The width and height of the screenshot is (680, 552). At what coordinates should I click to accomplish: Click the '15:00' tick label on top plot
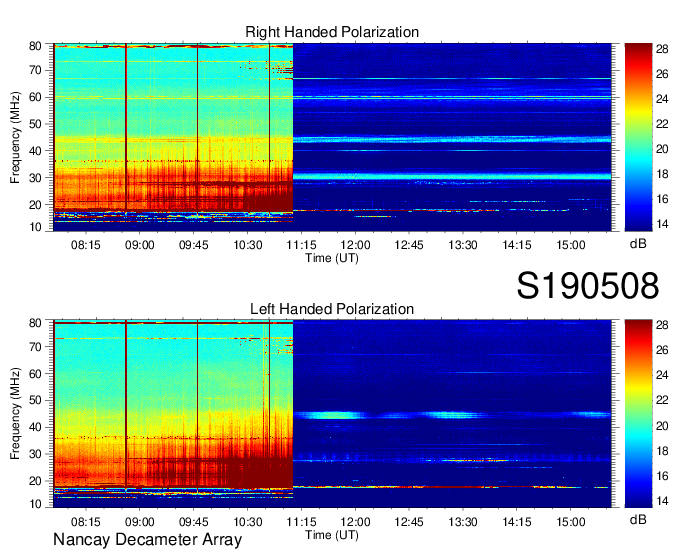click(571, 245)
